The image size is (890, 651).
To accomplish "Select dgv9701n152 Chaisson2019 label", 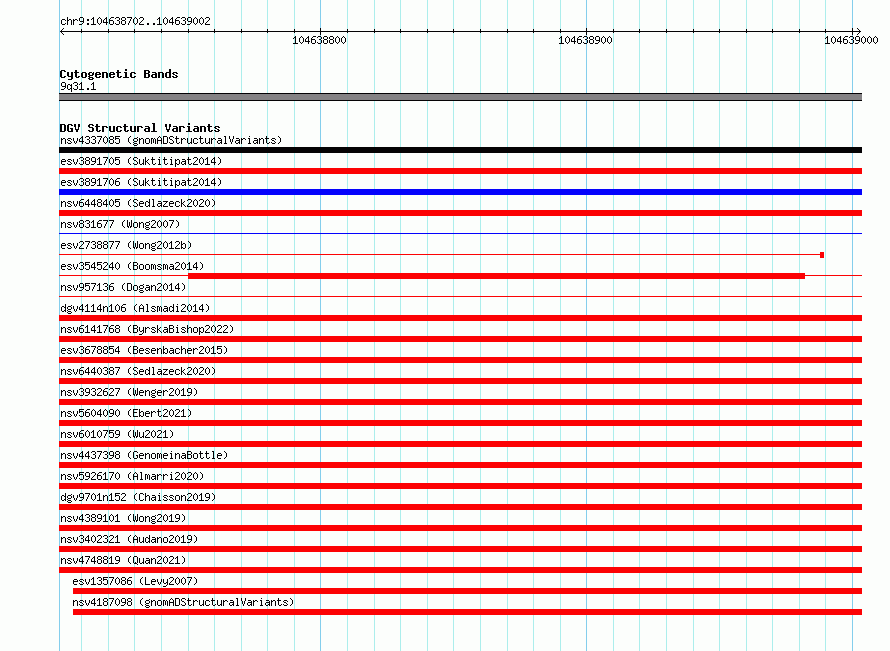I will pos(138,497).
